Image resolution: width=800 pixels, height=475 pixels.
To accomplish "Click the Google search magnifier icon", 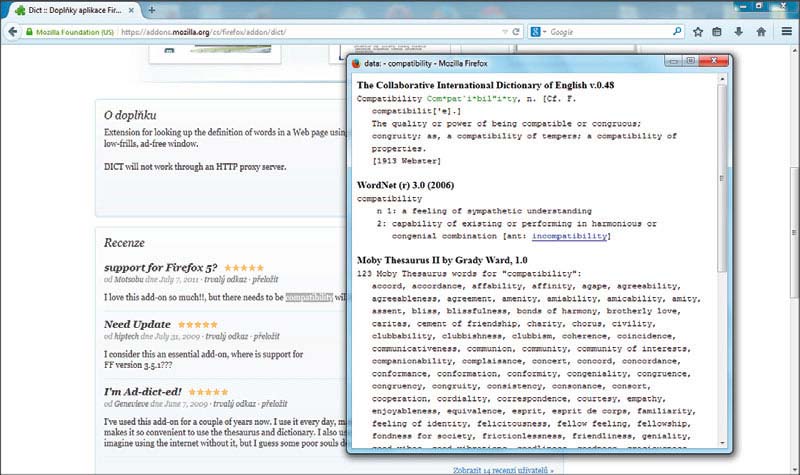I will coord(677,31).
